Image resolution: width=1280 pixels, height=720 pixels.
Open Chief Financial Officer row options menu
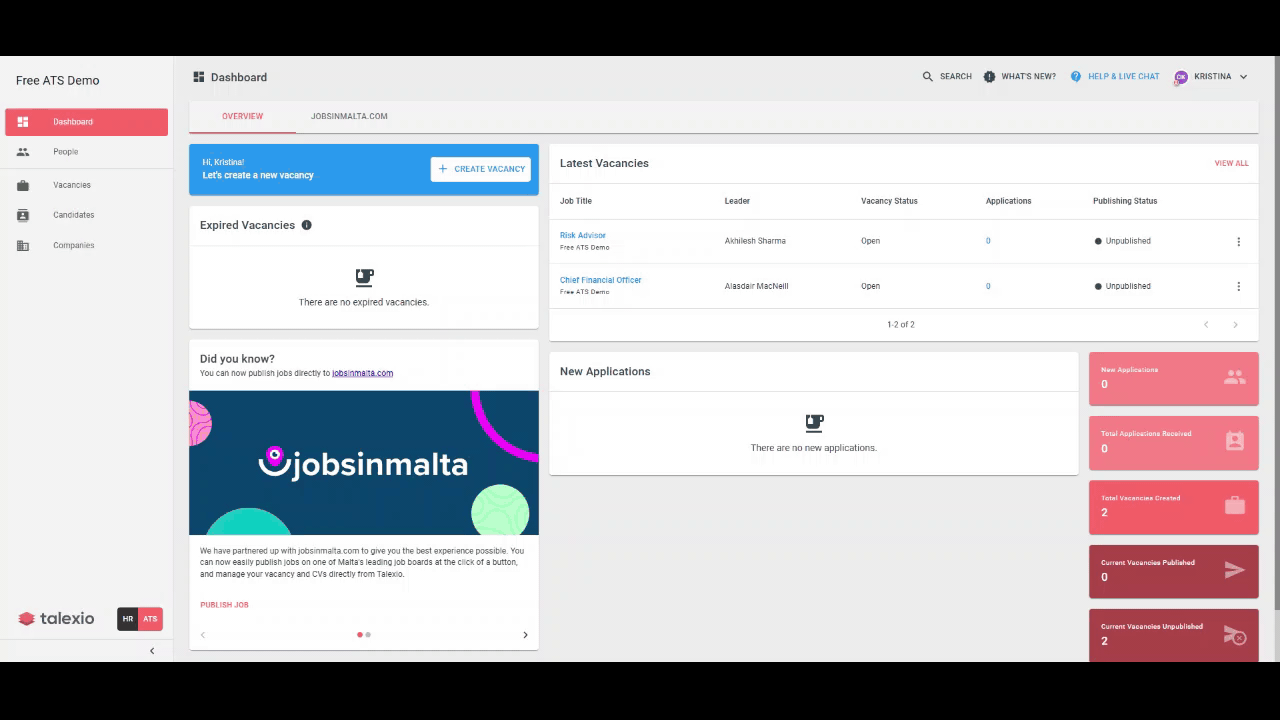tap(1238, 286)
